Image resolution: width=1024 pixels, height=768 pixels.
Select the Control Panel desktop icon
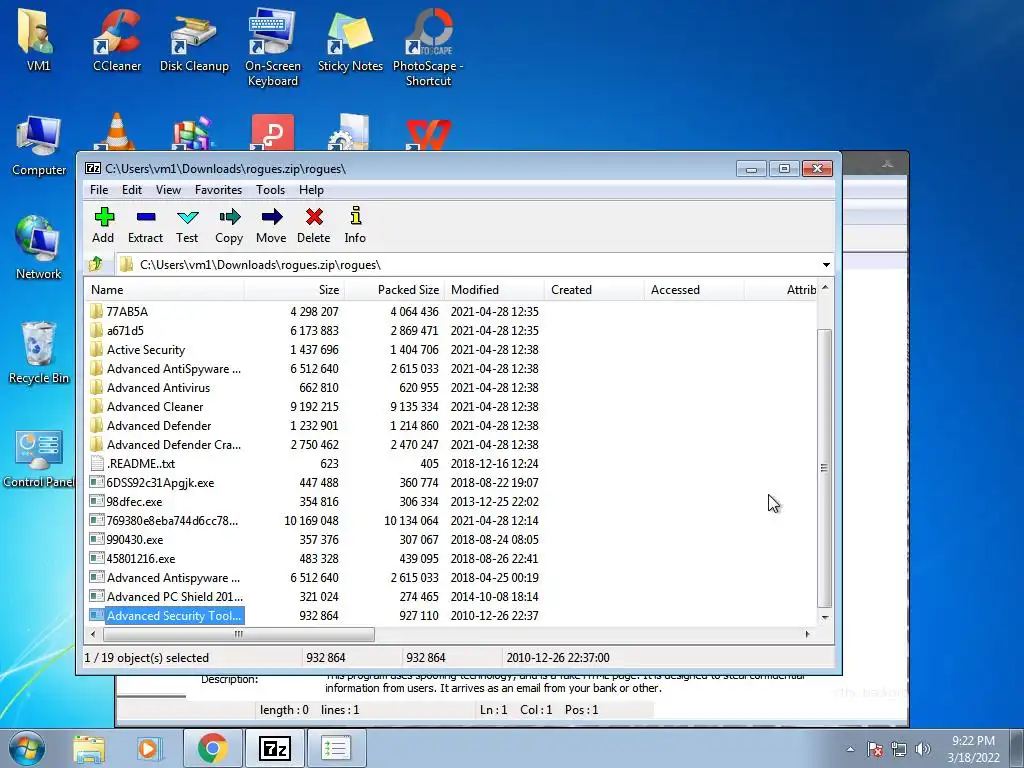pyautogui.click(x=39, y=457)
